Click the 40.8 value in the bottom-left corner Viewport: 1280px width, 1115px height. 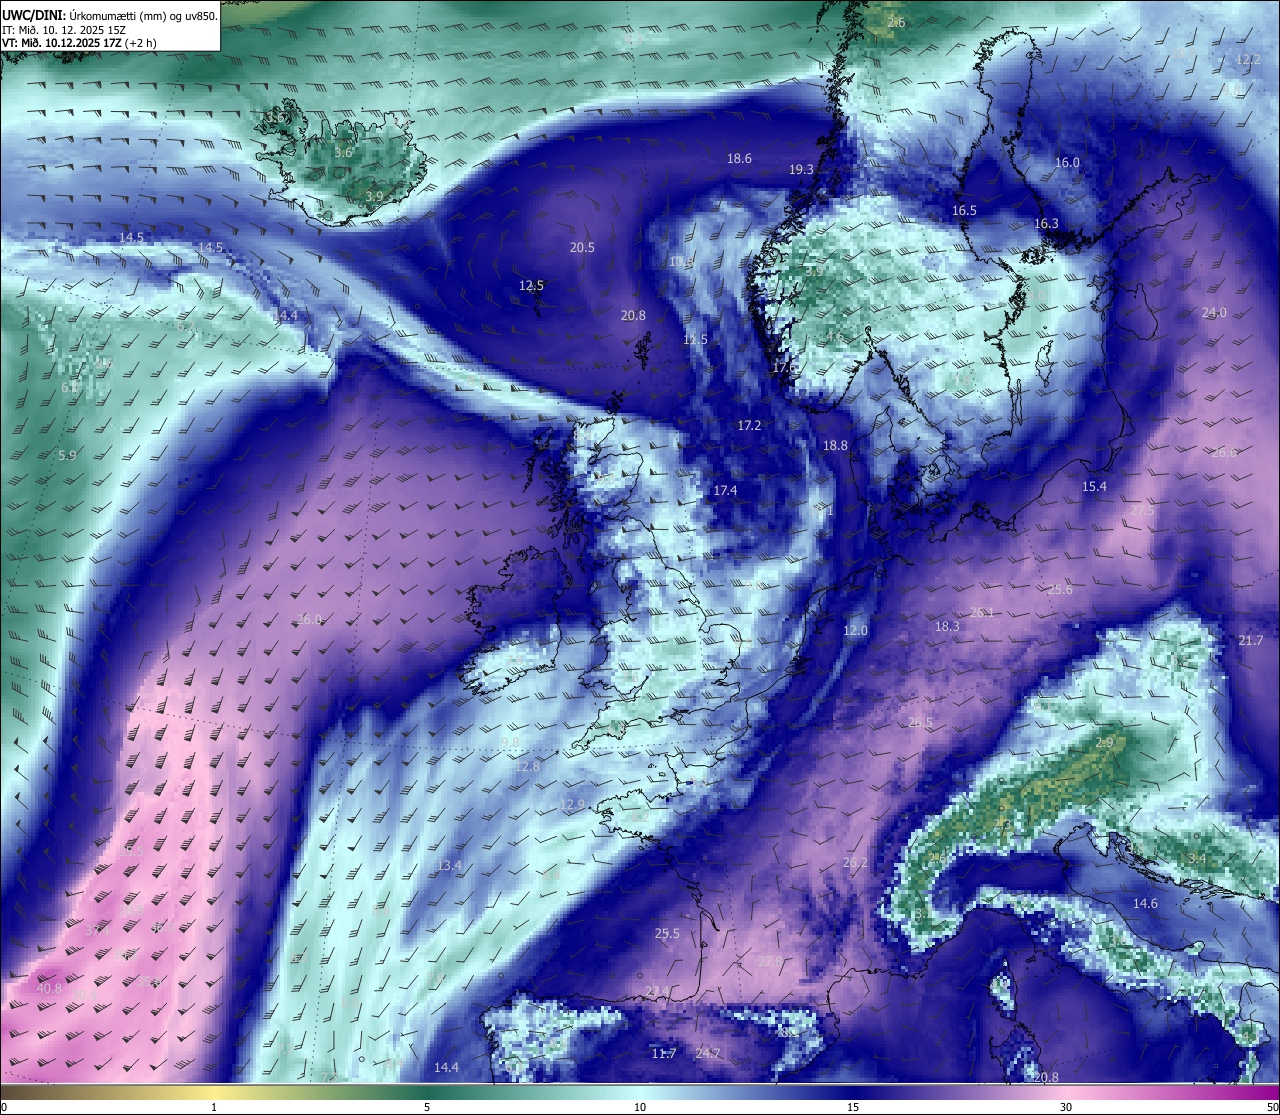[x=49, y=988]
